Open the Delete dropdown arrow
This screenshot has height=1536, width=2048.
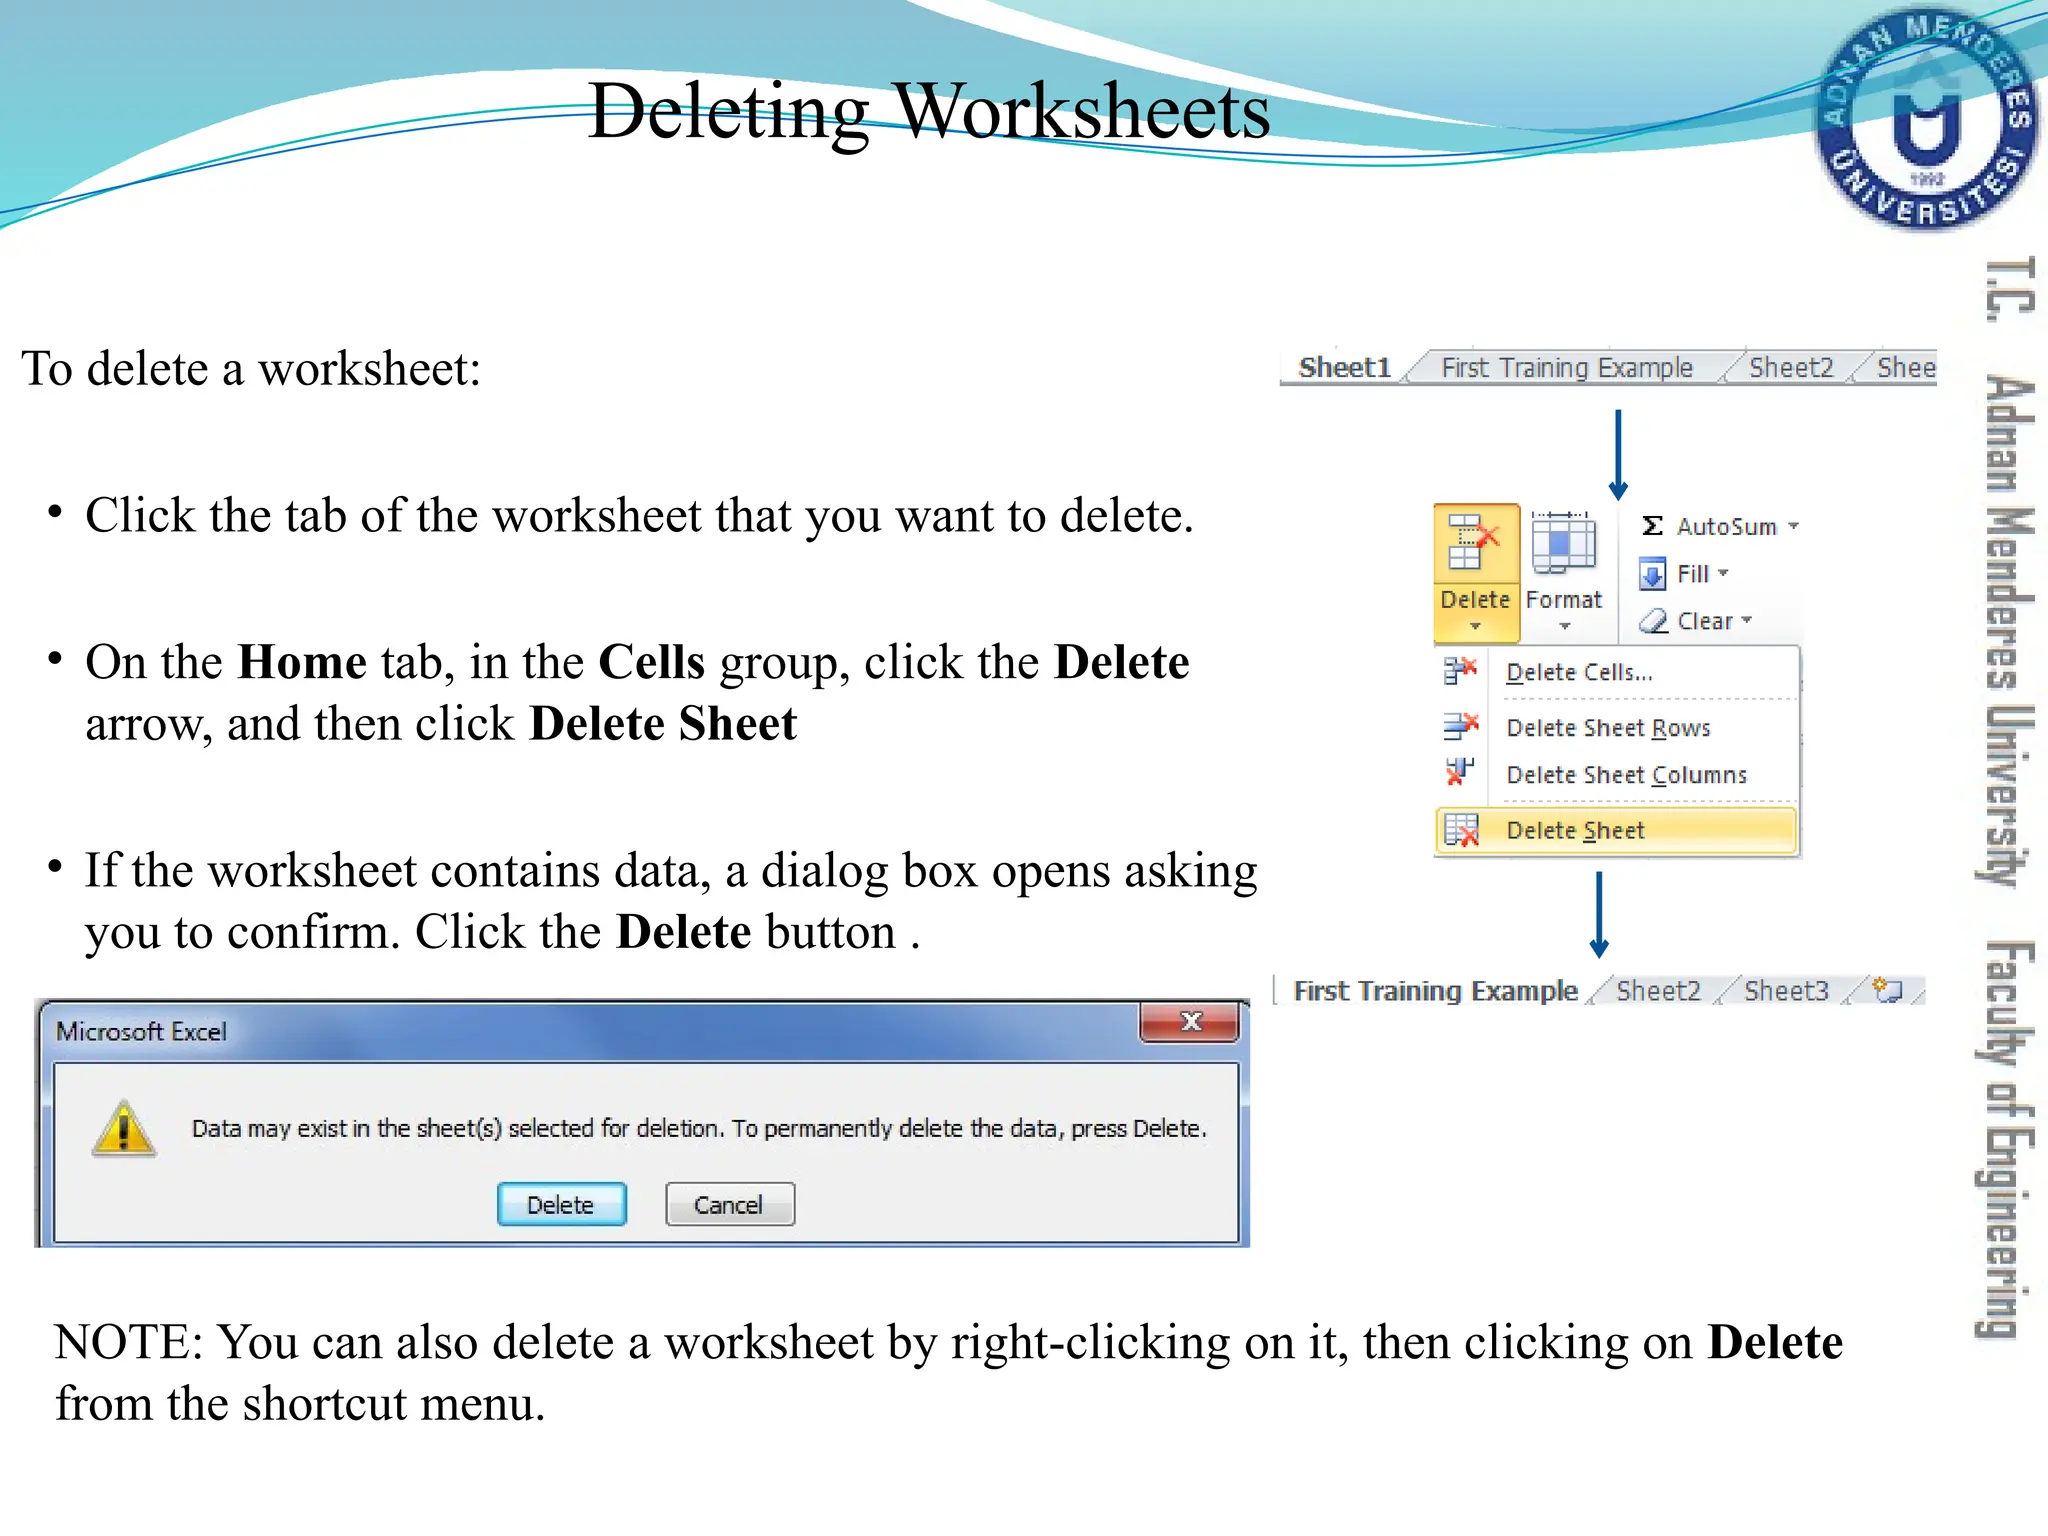1475,627
